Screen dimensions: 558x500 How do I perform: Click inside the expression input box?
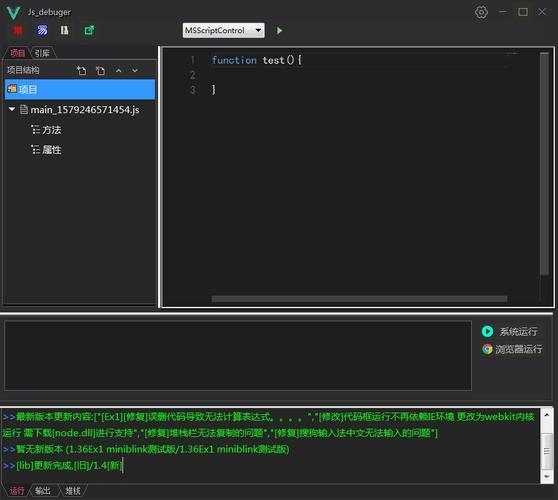click(x=238, y=356)
